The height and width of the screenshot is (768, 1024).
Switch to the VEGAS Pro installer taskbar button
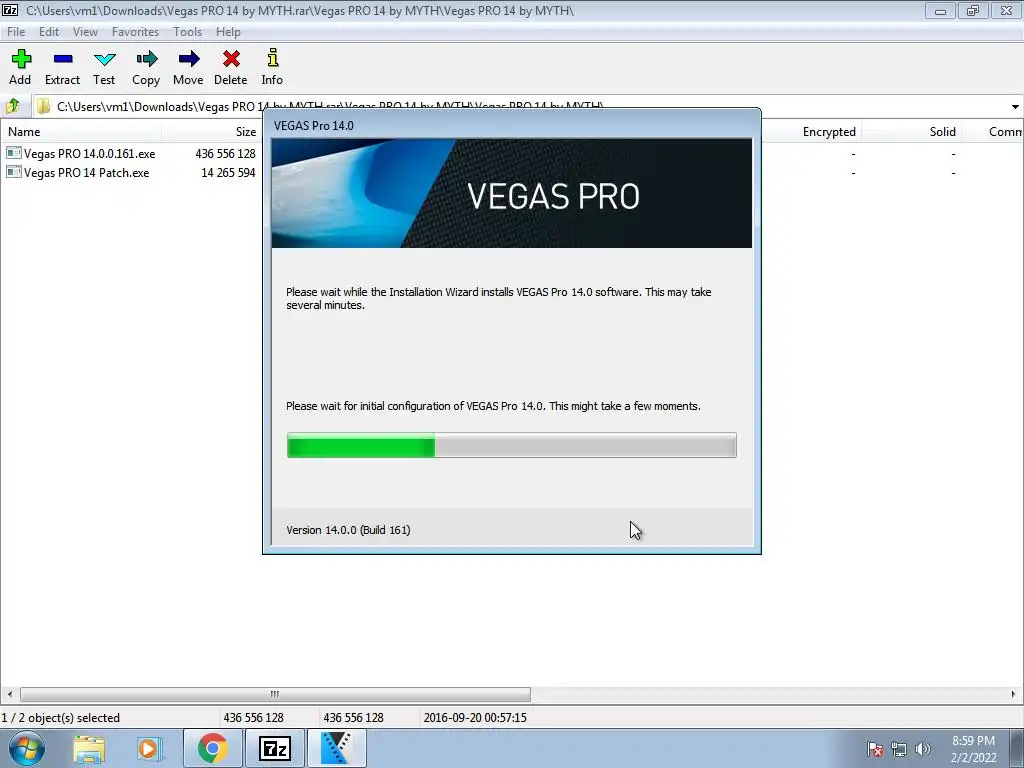[336, 748]
